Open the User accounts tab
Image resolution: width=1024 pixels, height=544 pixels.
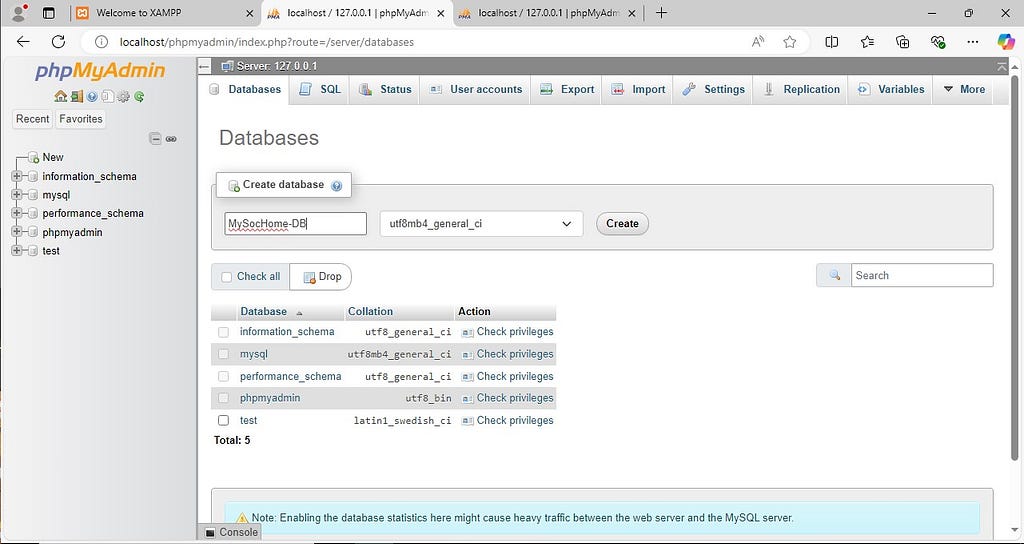[475, 89]
